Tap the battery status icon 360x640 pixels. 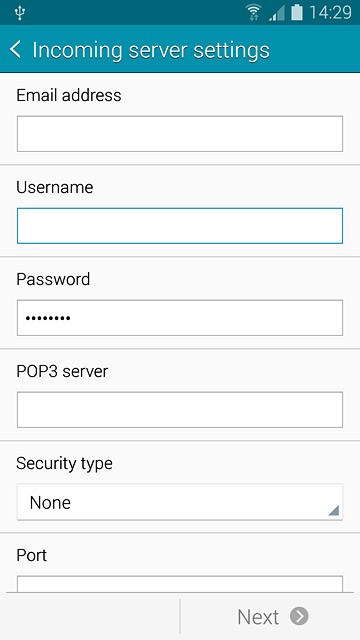point(297,12)
